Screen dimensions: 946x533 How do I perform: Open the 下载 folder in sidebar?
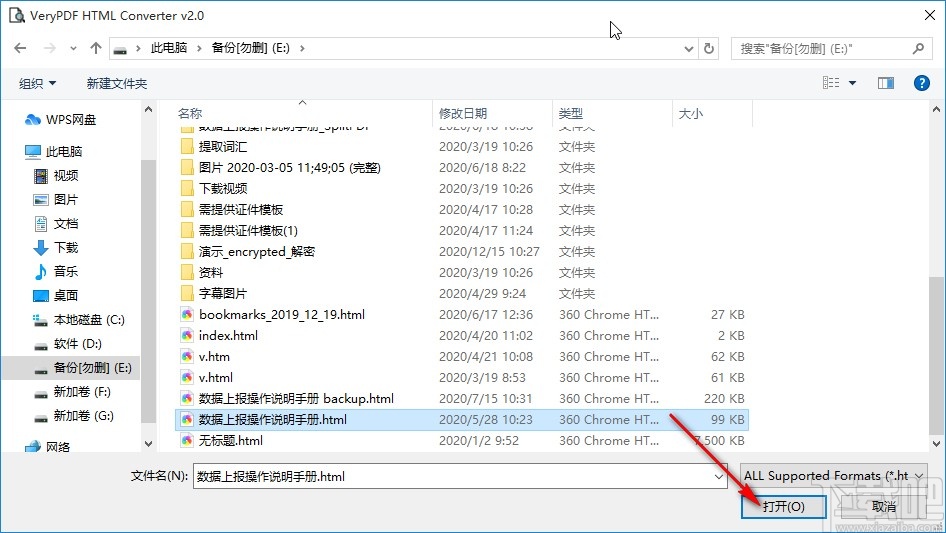pos(56,247)
